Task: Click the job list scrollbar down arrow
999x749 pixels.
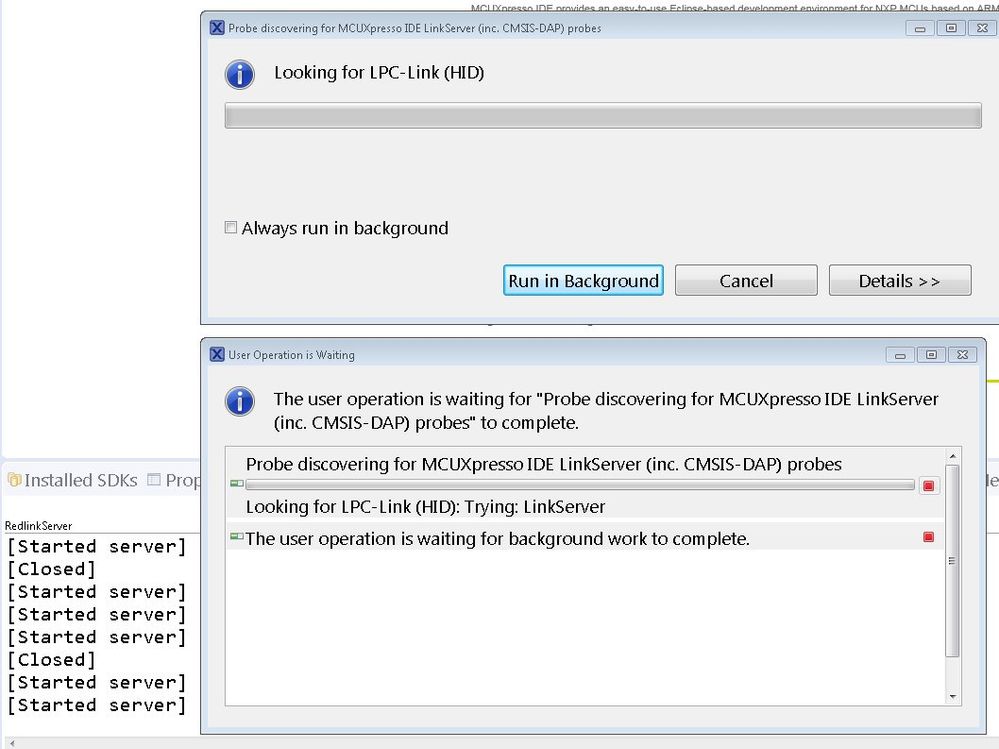Action: point(952,697)
